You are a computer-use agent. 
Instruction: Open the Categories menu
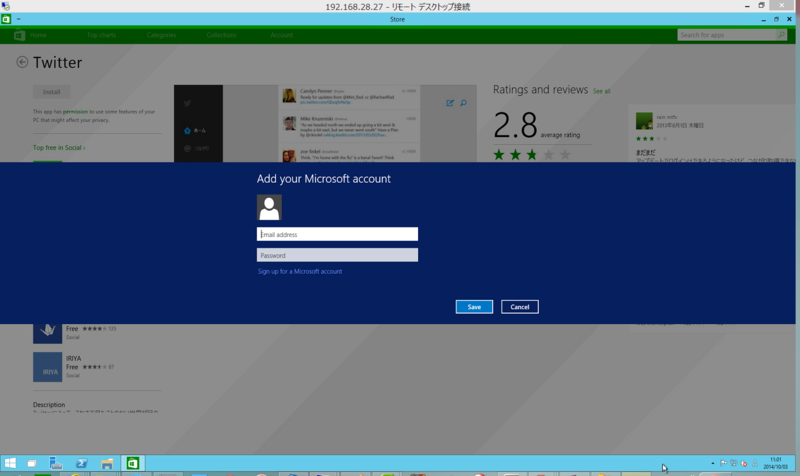161,35
